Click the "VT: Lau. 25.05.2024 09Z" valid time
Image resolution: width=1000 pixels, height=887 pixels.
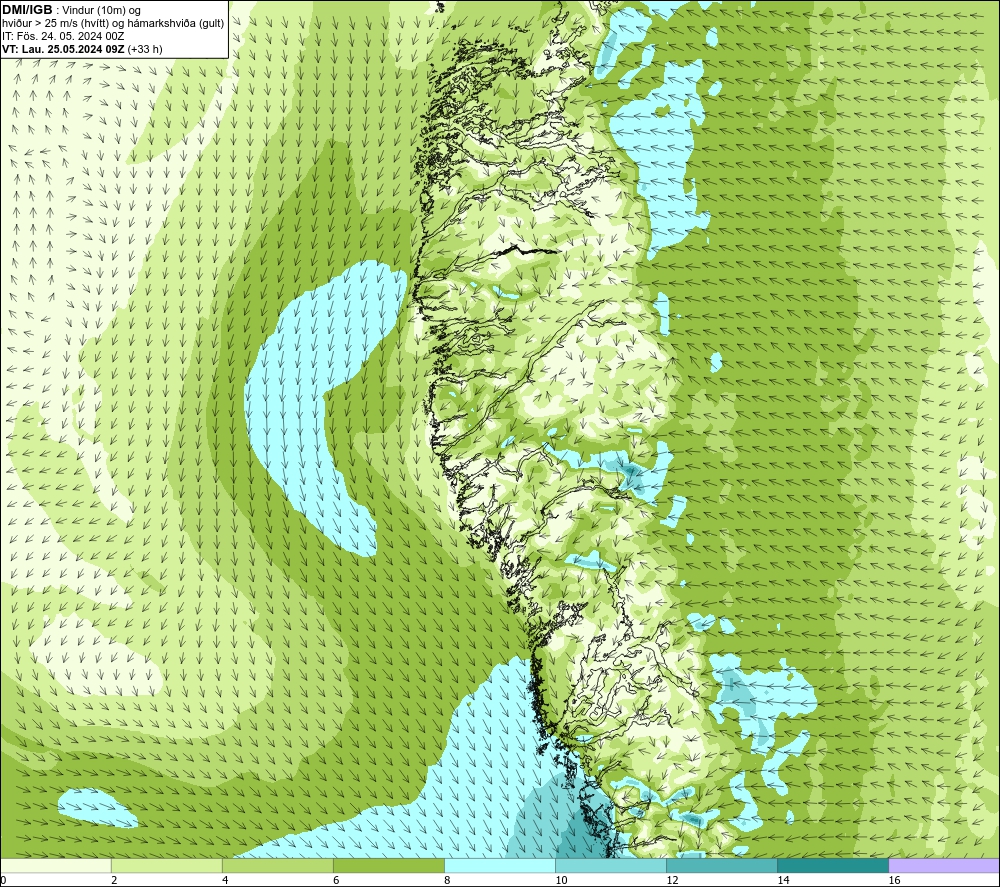pos(63,49)
